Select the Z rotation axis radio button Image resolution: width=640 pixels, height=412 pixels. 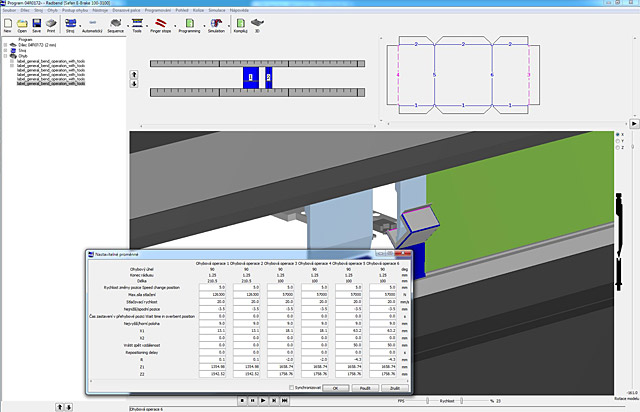pyautogui.click(x=618, y=147)
